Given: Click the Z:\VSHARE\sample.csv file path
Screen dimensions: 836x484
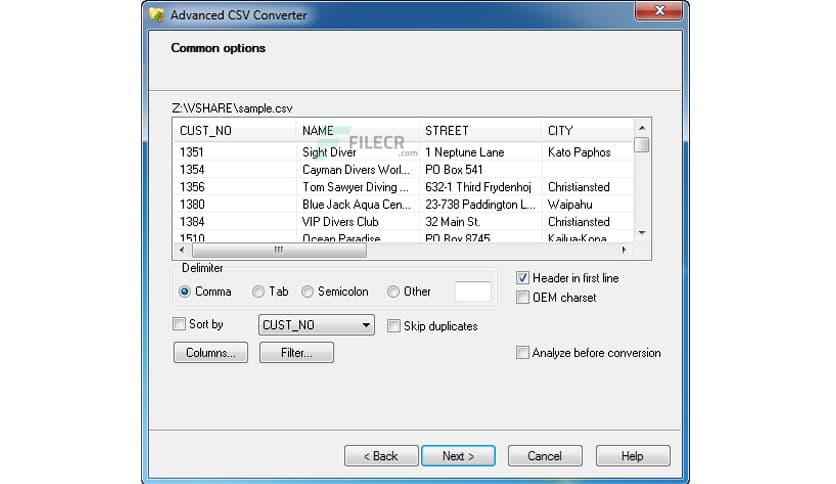Looking at the screenshot, I should coord(232,108).
